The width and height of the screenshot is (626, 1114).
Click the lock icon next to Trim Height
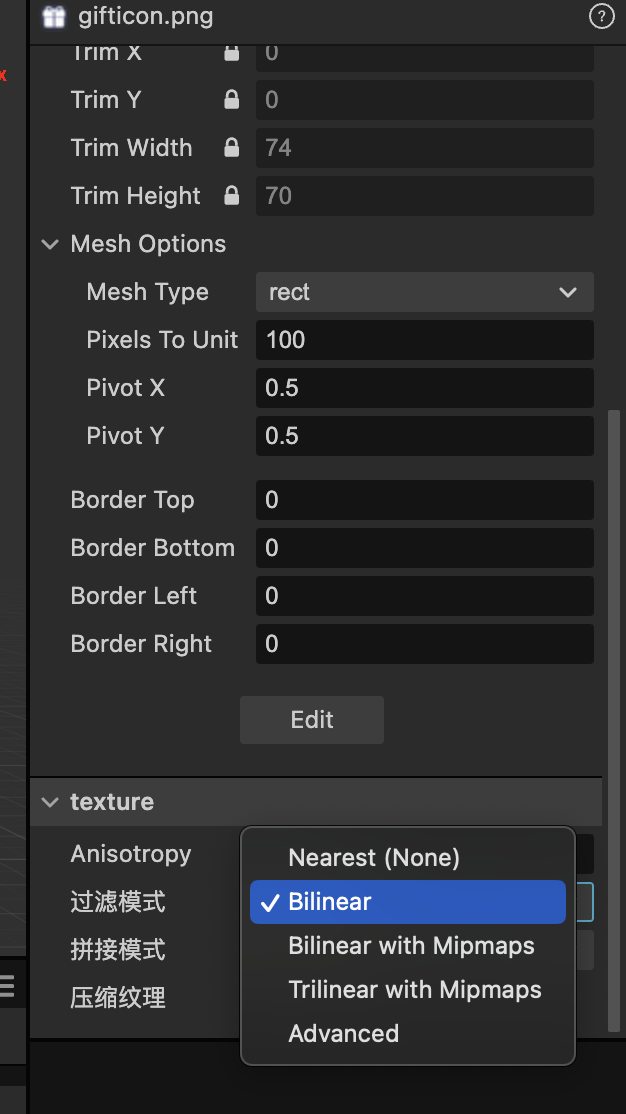232,196
